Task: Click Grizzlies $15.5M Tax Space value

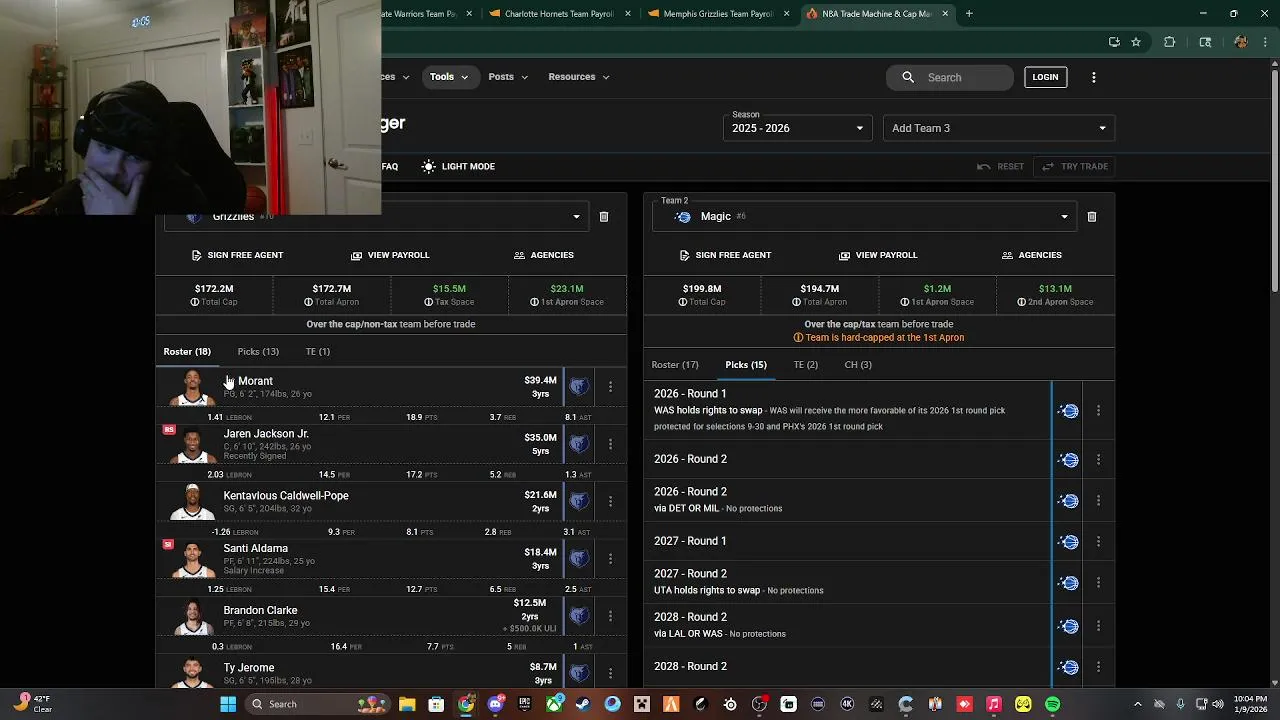Action: pyautogui.click(x=449, y=289)
